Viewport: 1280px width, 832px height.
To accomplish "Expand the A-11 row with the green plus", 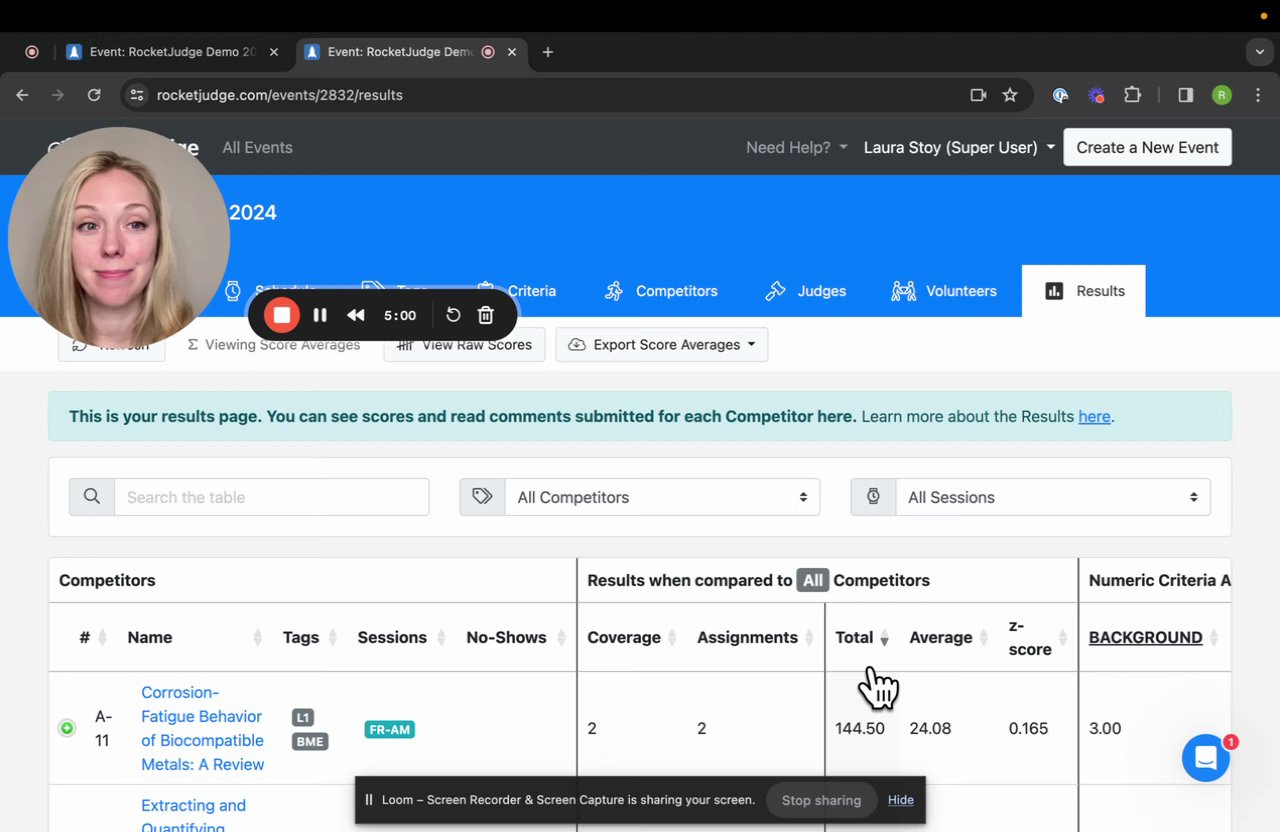I will point(67,728).
